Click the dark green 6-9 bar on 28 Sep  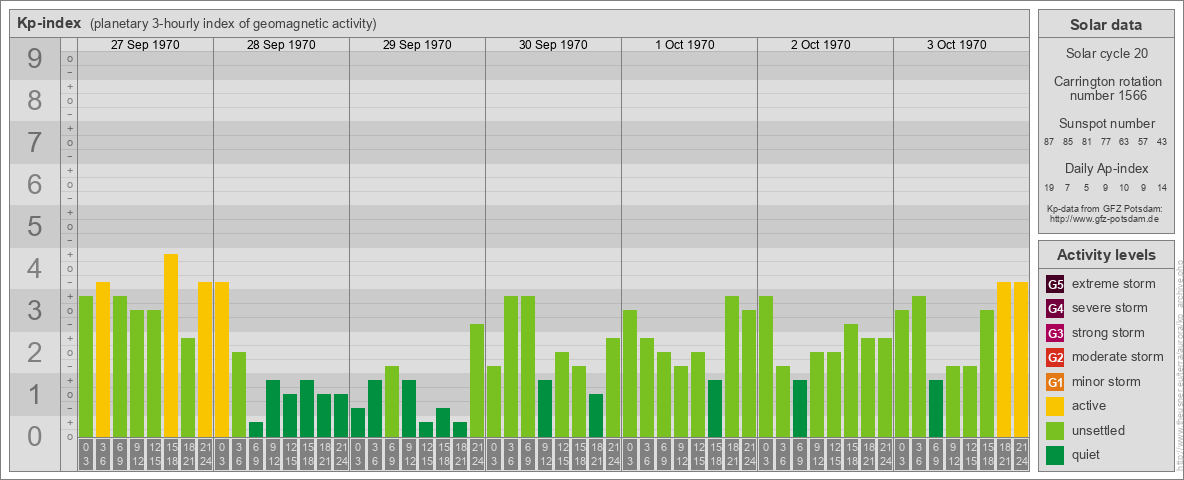click(x=256, y=429)
